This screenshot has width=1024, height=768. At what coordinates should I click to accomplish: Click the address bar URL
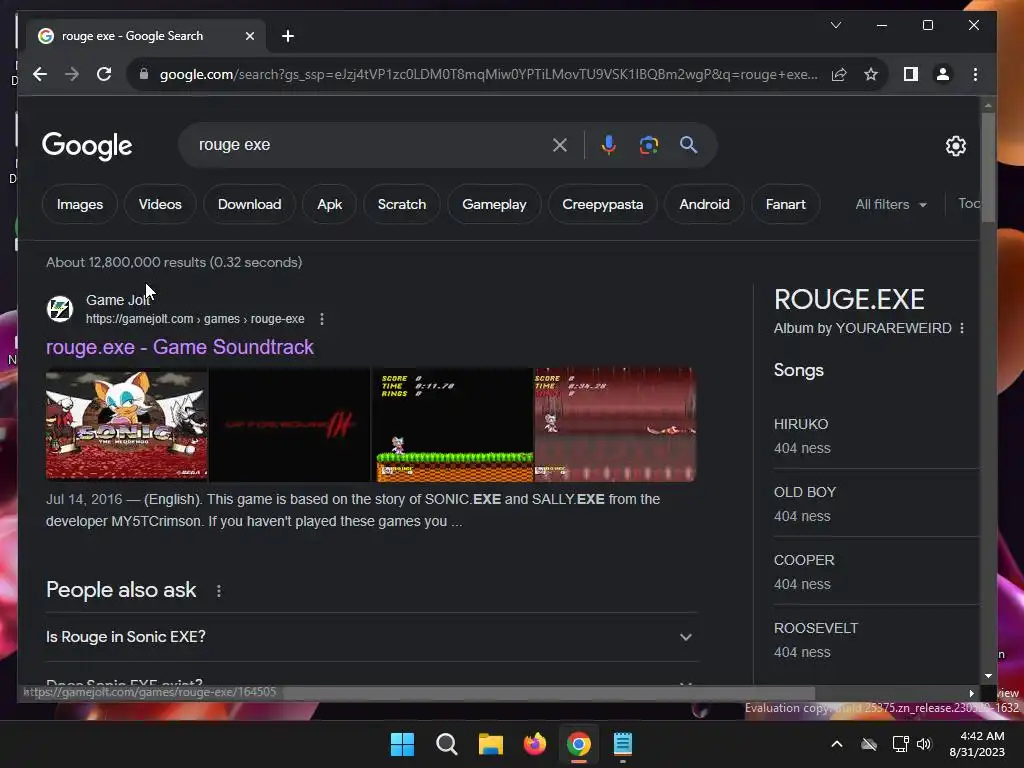point(488,74)
